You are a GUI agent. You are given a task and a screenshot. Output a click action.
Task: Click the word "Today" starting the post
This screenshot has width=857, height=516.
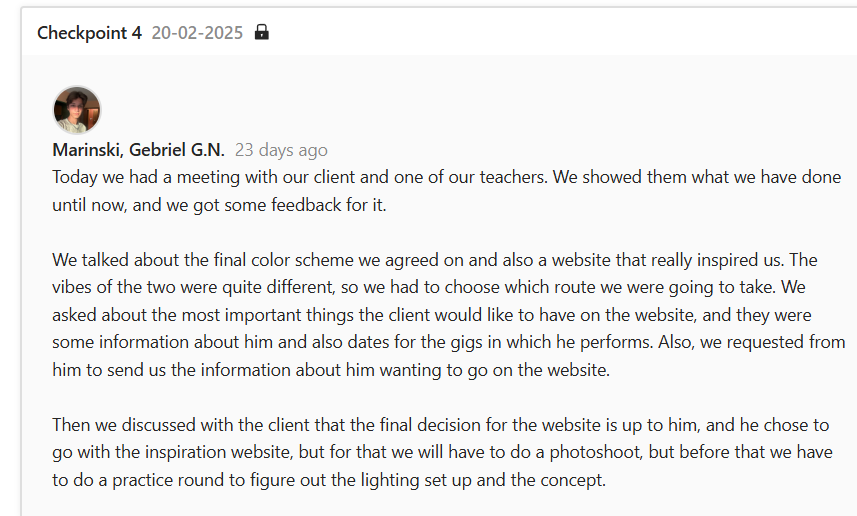point(74,177)
